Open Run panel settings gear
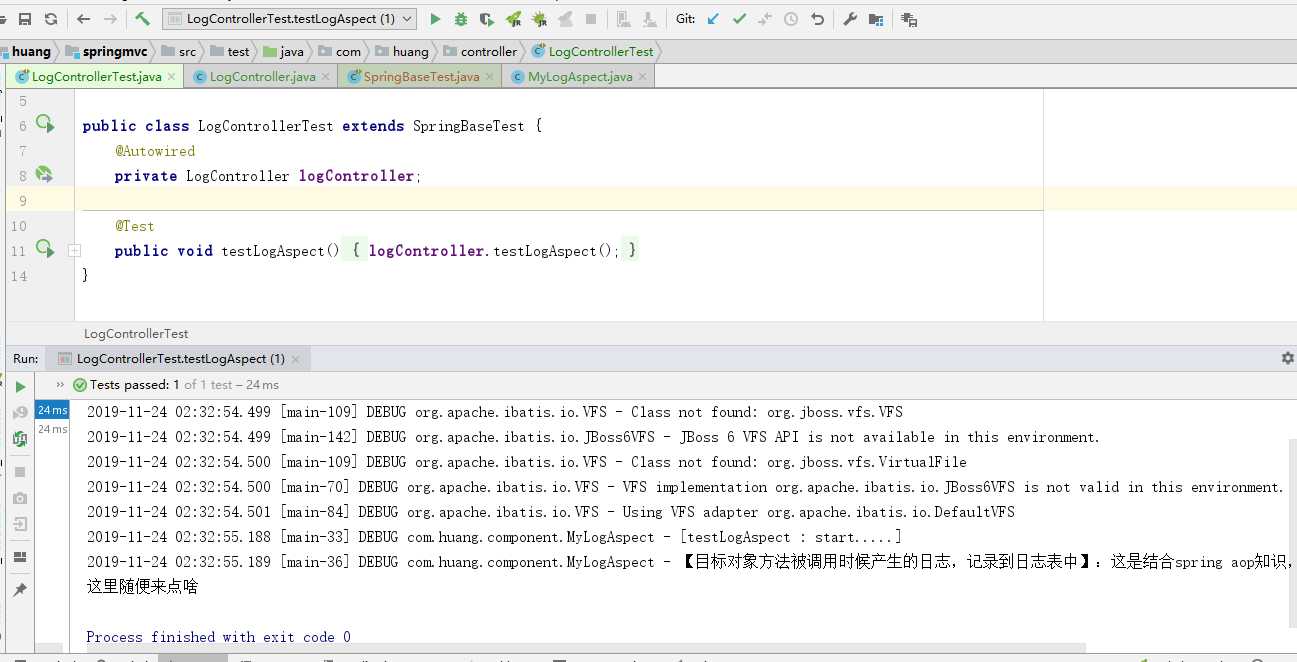Viewport: 1297px width, 662px height. pos(1287,358)
